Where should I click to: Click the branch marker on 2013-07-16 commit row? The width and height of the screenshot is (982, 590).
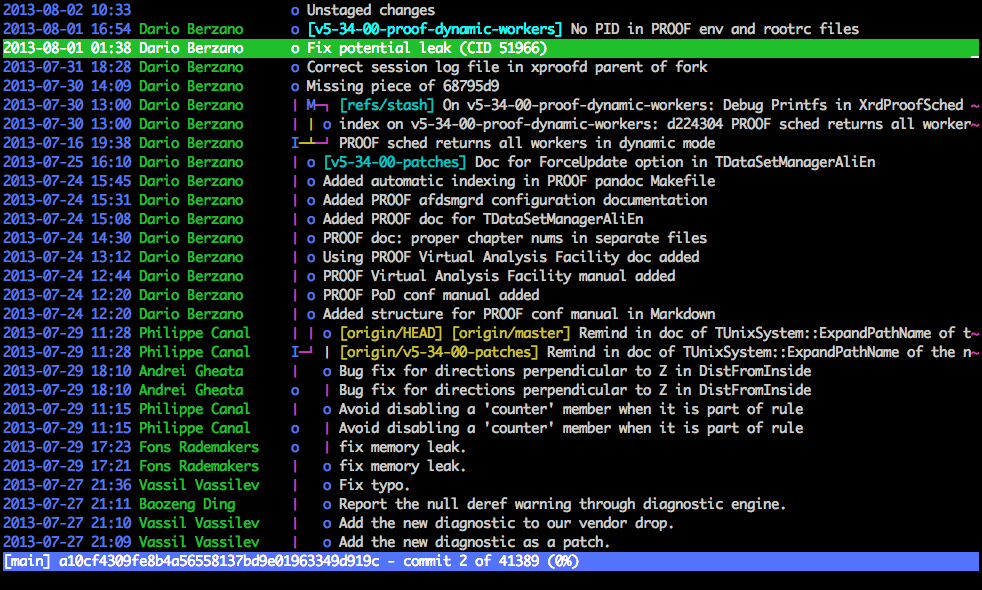(308, 143)
